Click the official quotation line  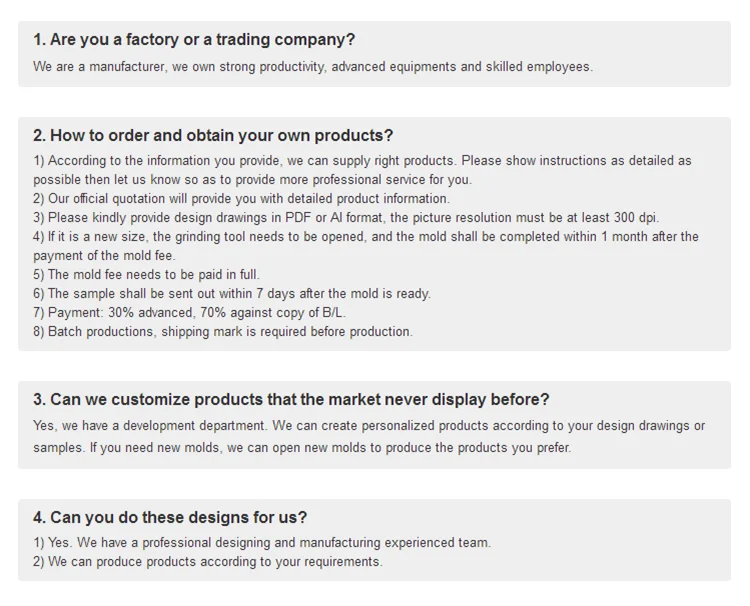click(x=242, y=198)
